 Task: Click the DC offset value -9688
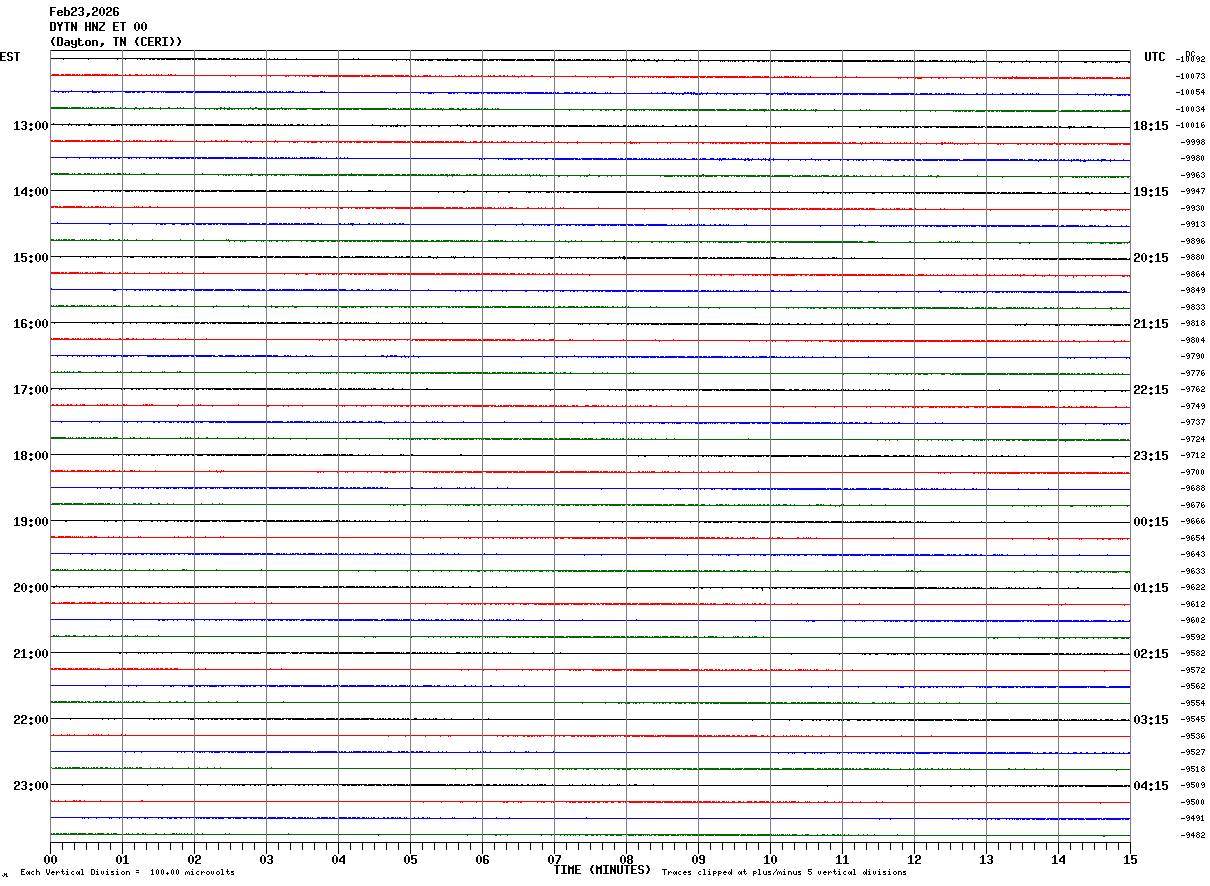coord(1193,489)
